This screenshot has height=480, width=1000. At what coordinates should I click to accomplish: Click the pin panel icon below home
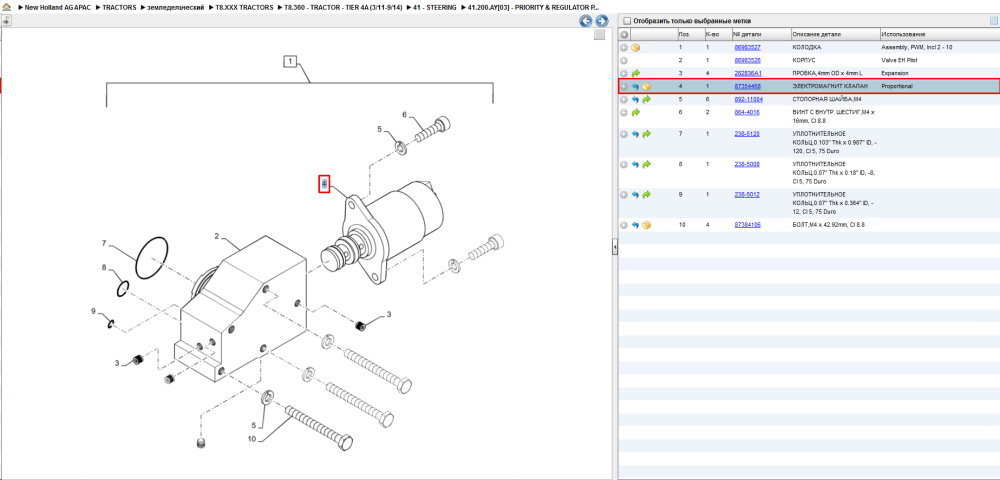click(6, 20)
